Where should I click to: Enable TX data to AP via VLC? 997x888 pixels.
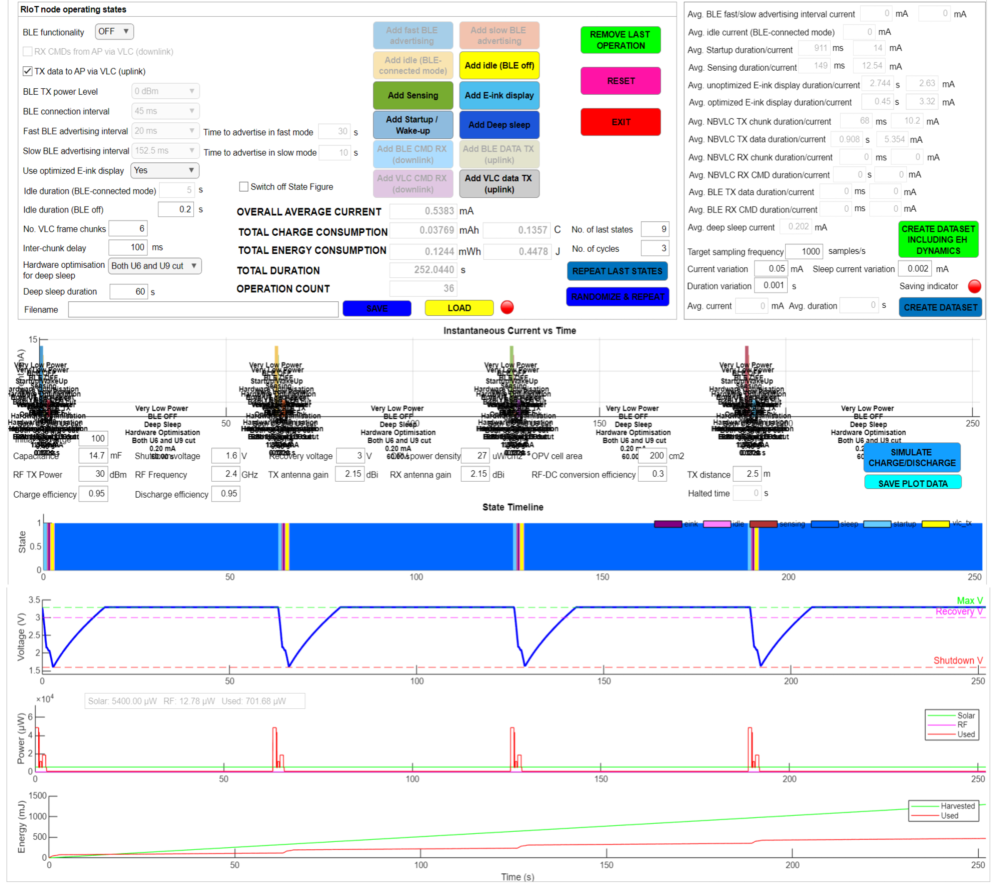pos(28,71)
